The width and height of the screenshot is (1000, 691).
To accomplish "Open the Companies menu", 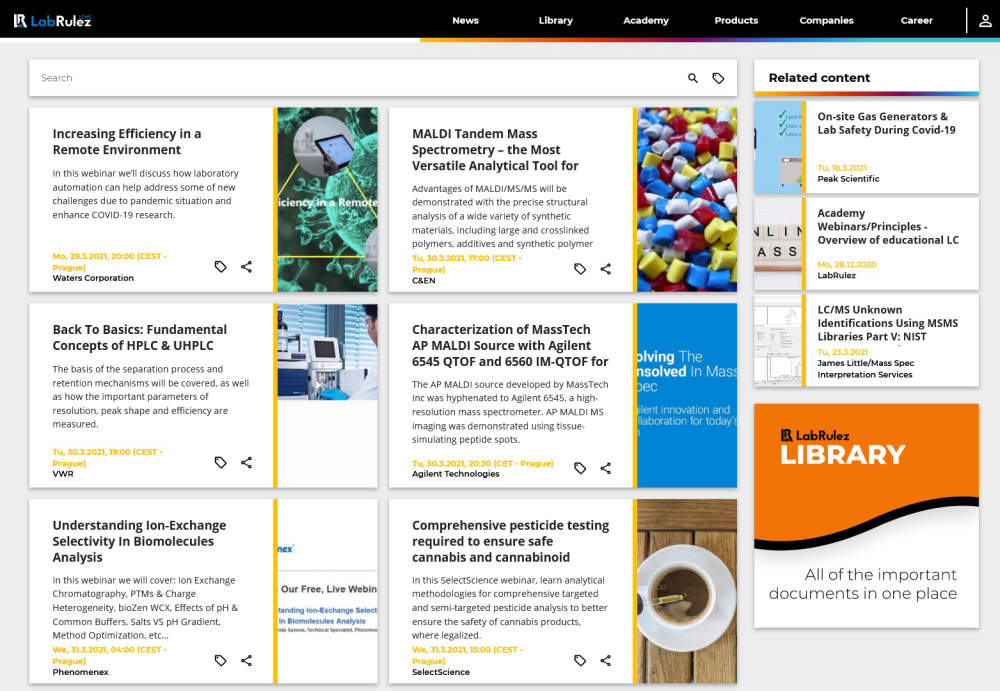I will pyautogui.click(x=827, y=20).
